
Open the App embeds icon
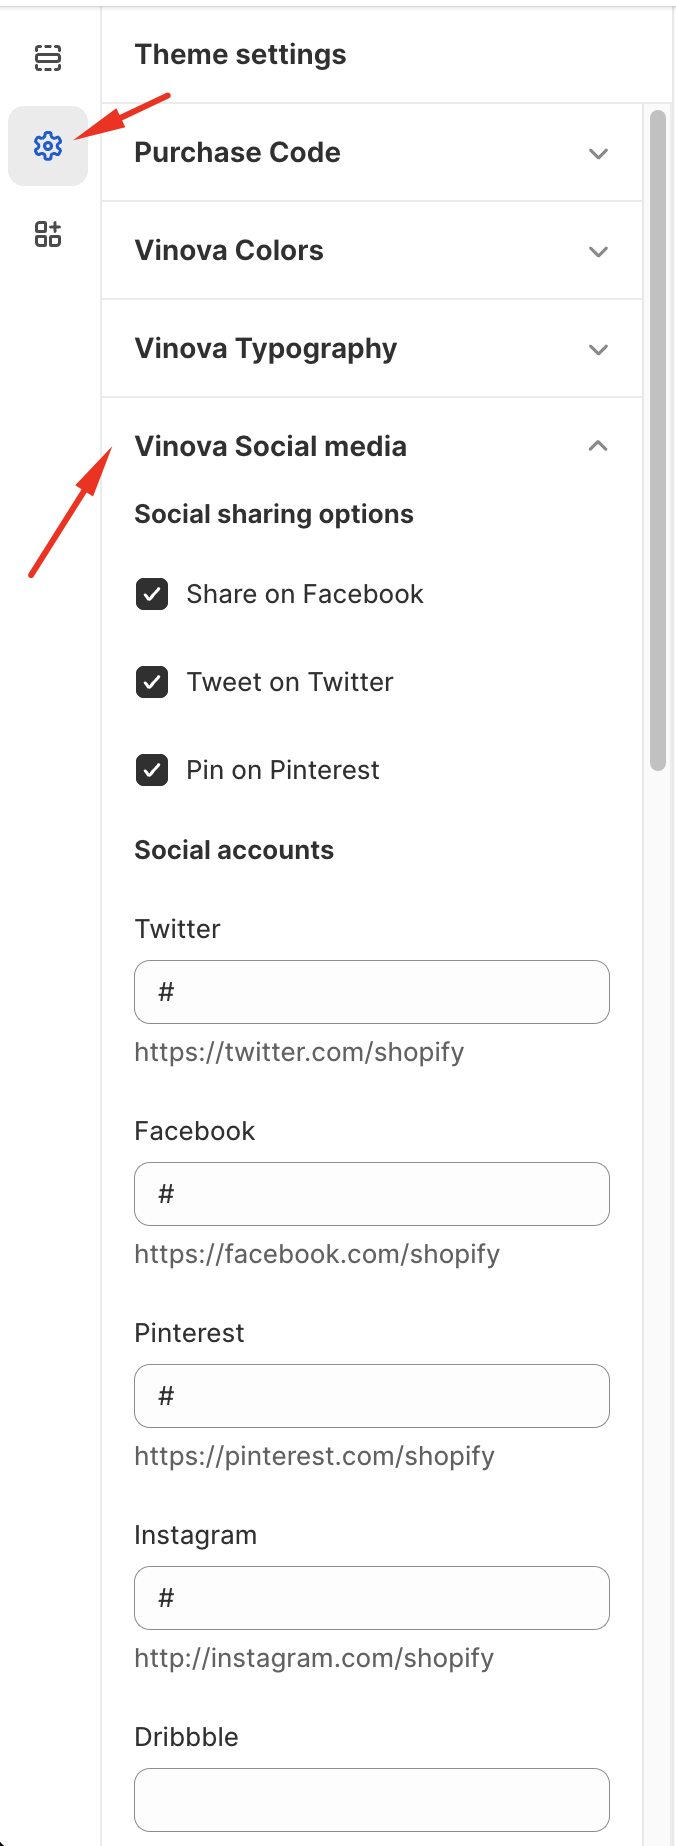click(x=48, y=234)
